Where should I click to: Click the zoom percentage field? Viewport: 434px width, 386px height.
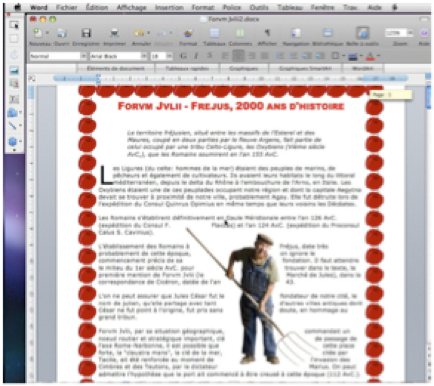pyautogui.click(x=396, y=33)
